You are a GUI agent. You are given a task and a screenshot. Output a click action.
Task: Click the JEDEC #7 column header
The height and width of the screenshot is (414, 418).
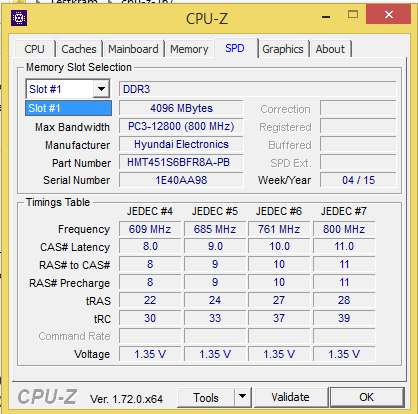(x=344, y=211)
